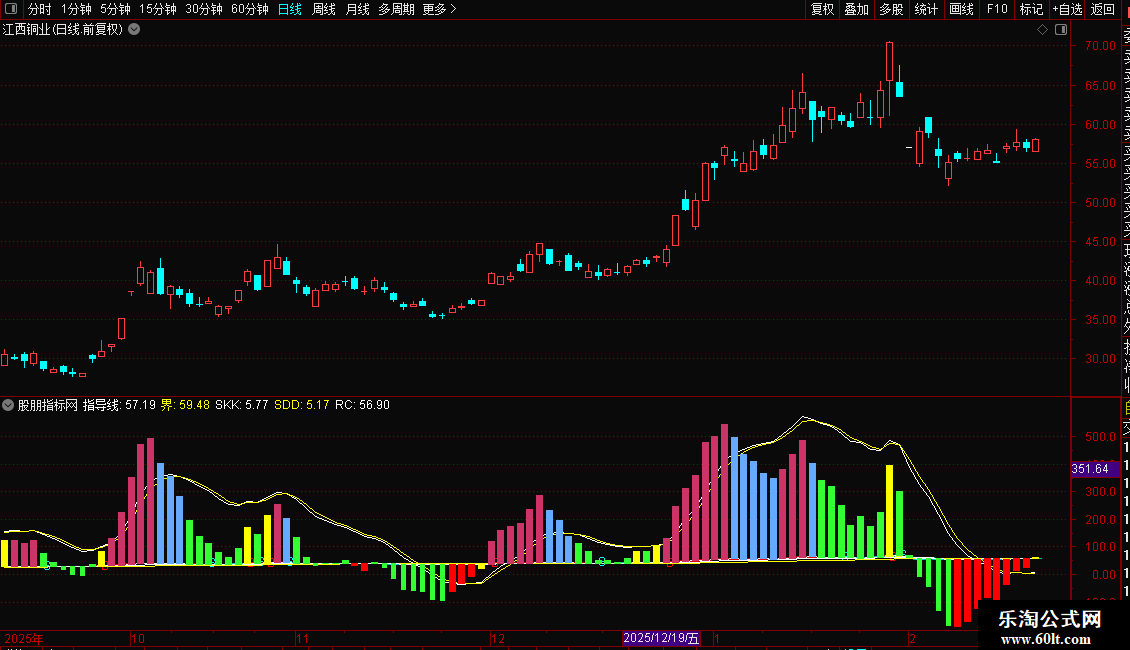Select the 月线 monthly period tab
The image size is (1130, 650).
coord(357,9)
